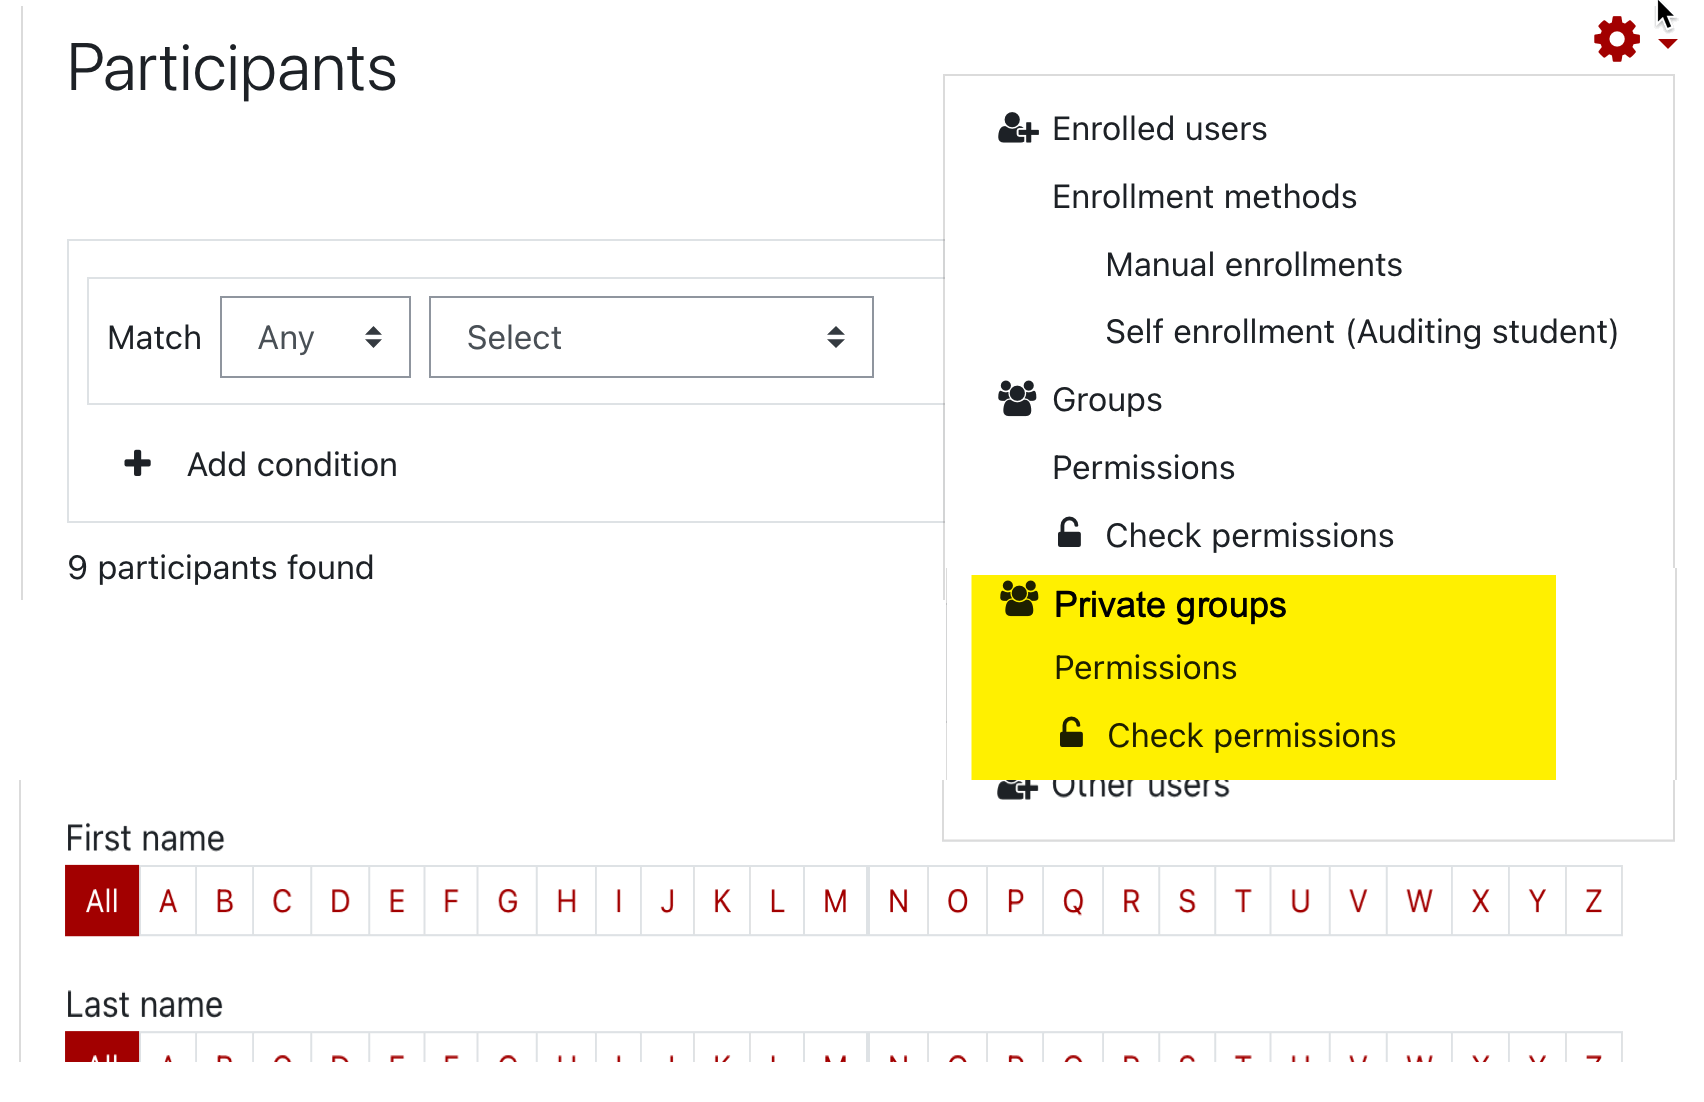Open Check permissions under Groups
Screen dimensions: 1704x1102
[1249, 536]
